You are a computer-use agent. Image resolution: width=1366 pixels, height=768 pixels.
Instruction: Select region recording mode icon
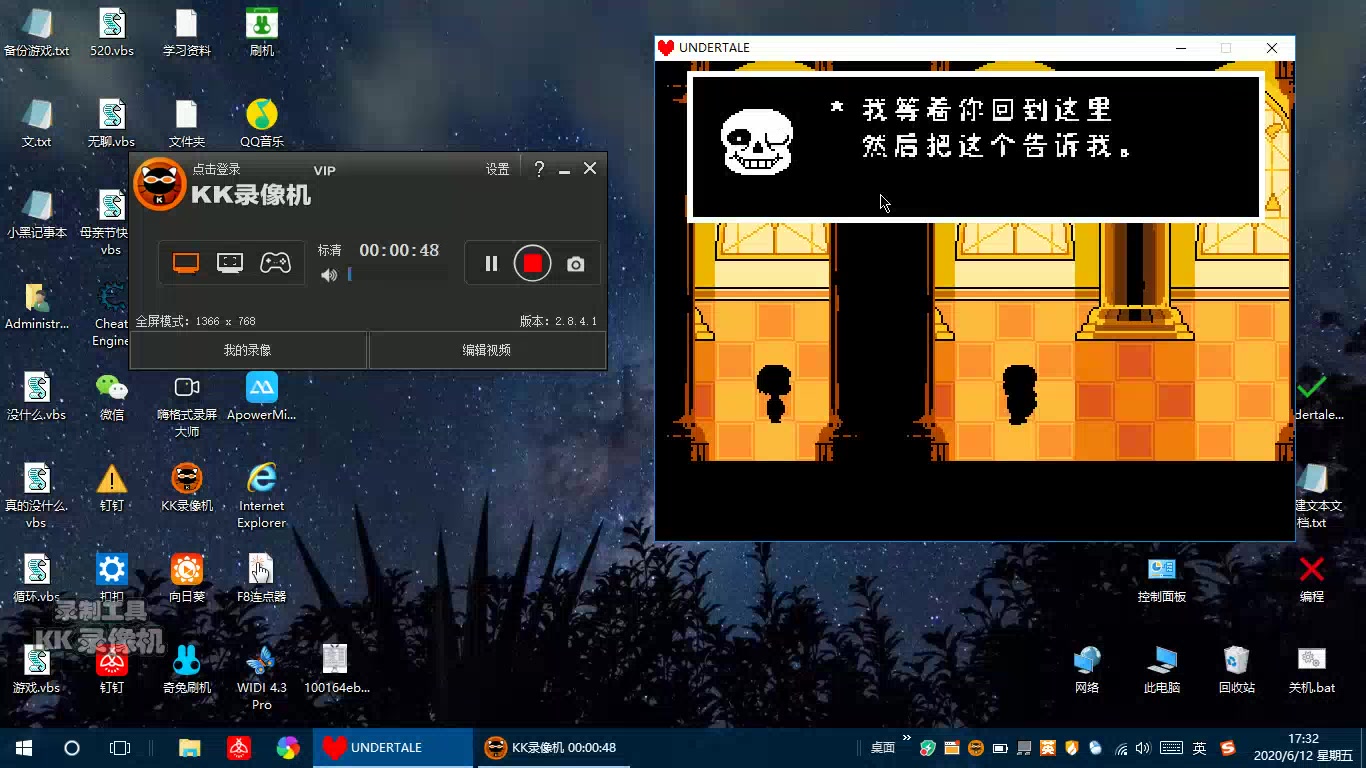coord(230,263)
